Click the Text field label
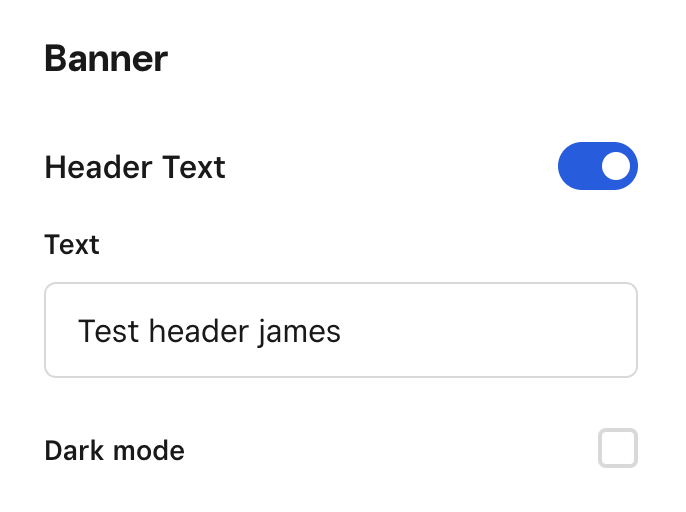The image size is (686, 512). point(72,244)
